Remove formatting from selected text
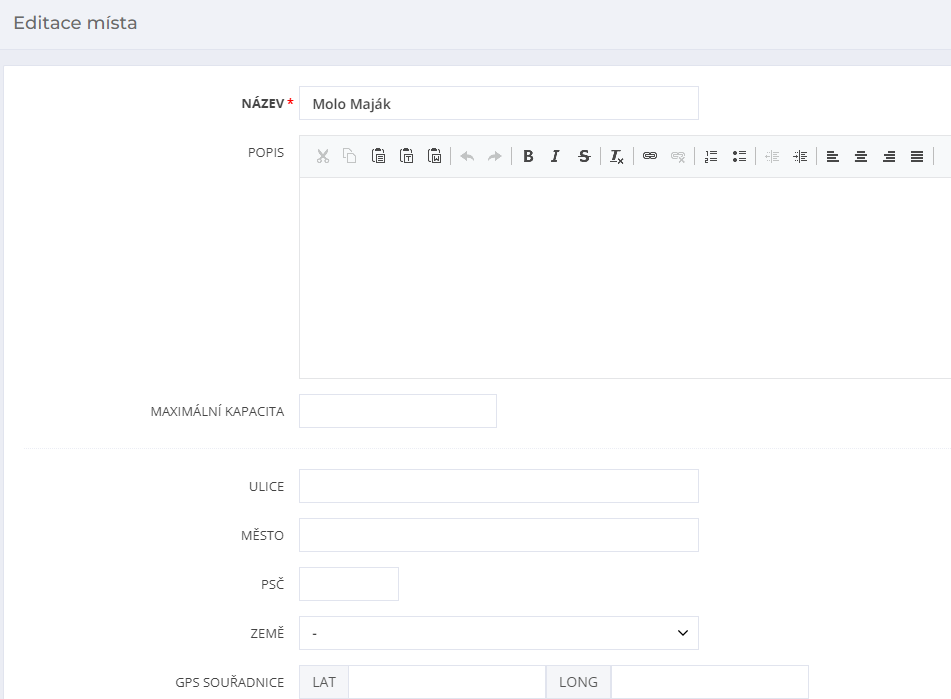 click(x=617, y=156)
